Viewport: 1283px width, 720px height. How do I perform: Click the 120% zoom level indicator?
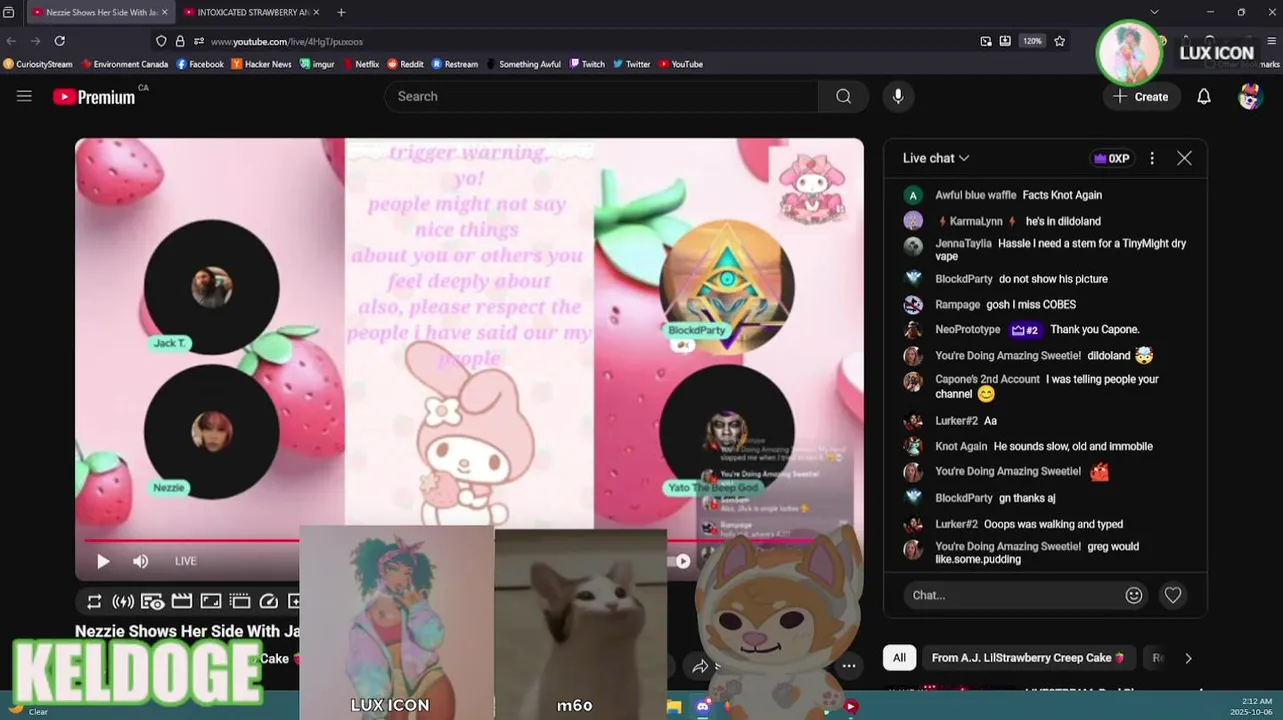[1032, 41]
